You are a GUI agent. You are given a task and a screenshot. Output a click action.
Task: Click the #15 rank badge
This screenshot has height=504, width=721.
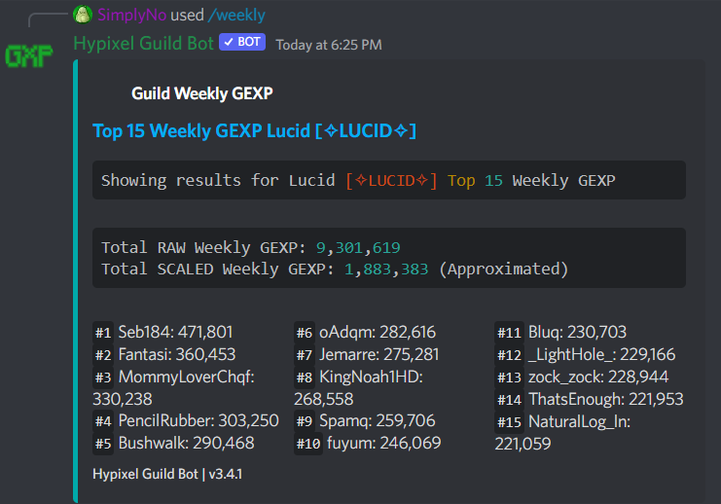(509, 422)
